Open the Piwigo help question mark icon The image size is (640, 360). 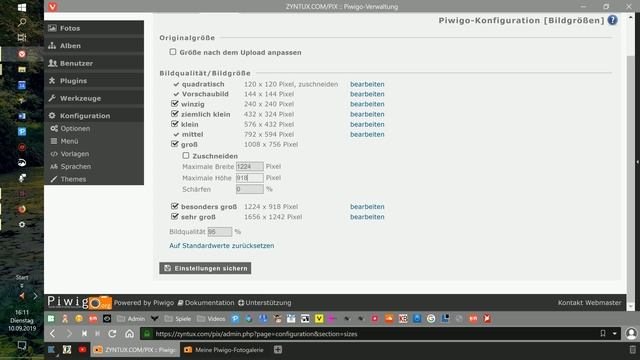pos(612,20)
